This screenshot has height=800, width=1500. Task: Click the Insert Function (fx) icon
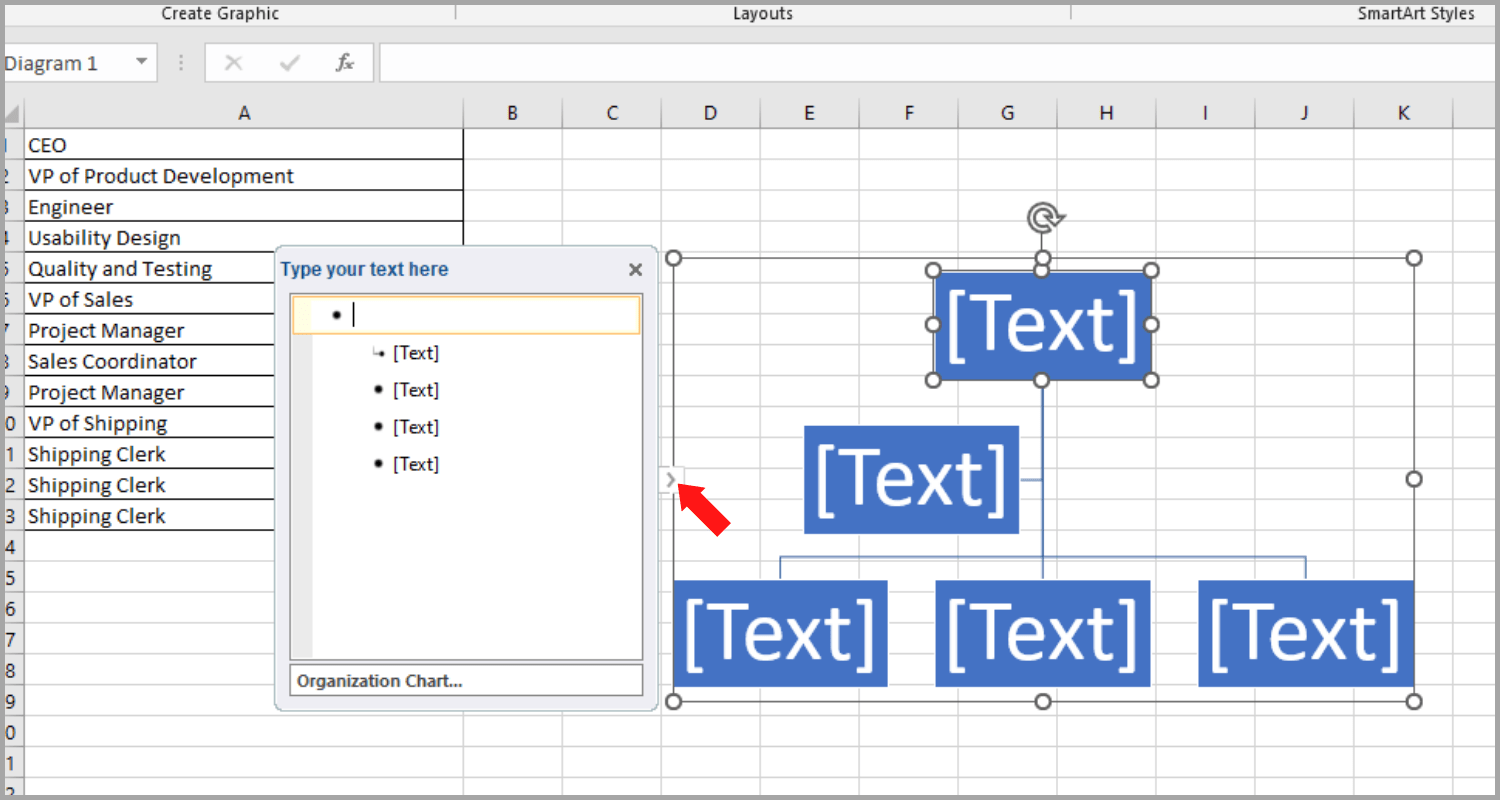point(344,62)
